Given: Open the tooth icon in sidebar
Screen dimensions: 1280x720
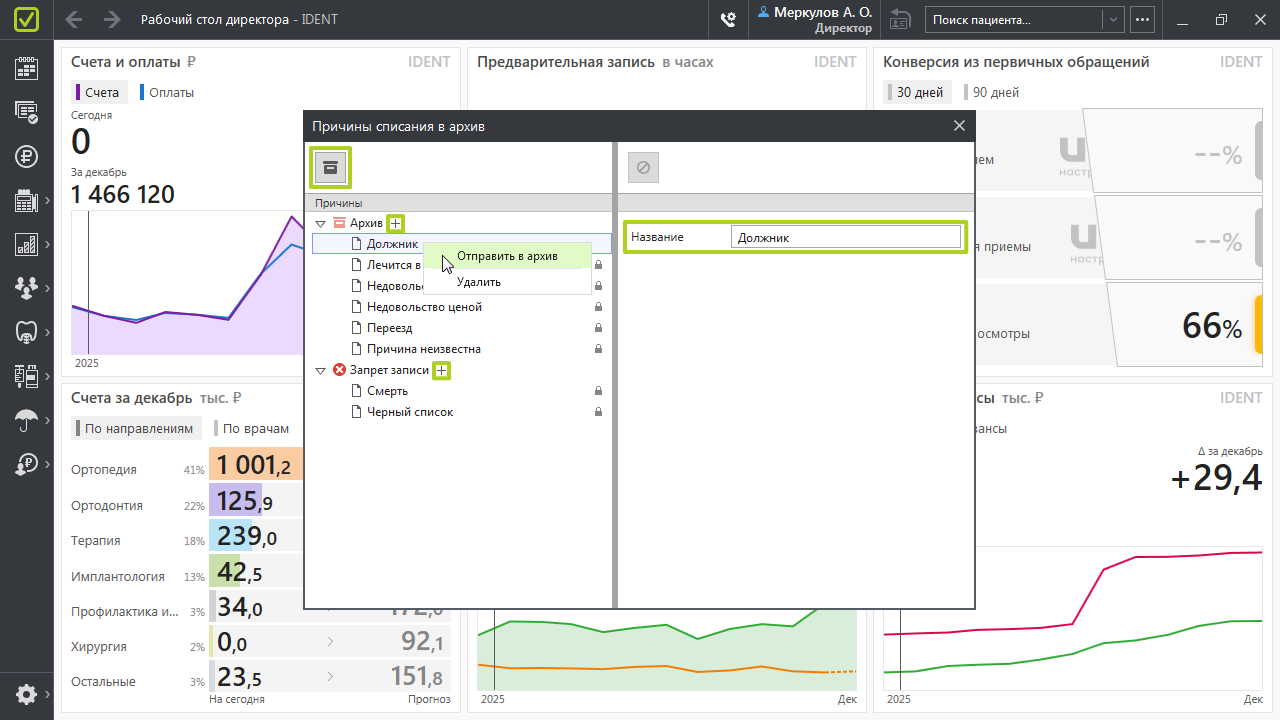Looking at the screenshot, I should coord(27,332).
